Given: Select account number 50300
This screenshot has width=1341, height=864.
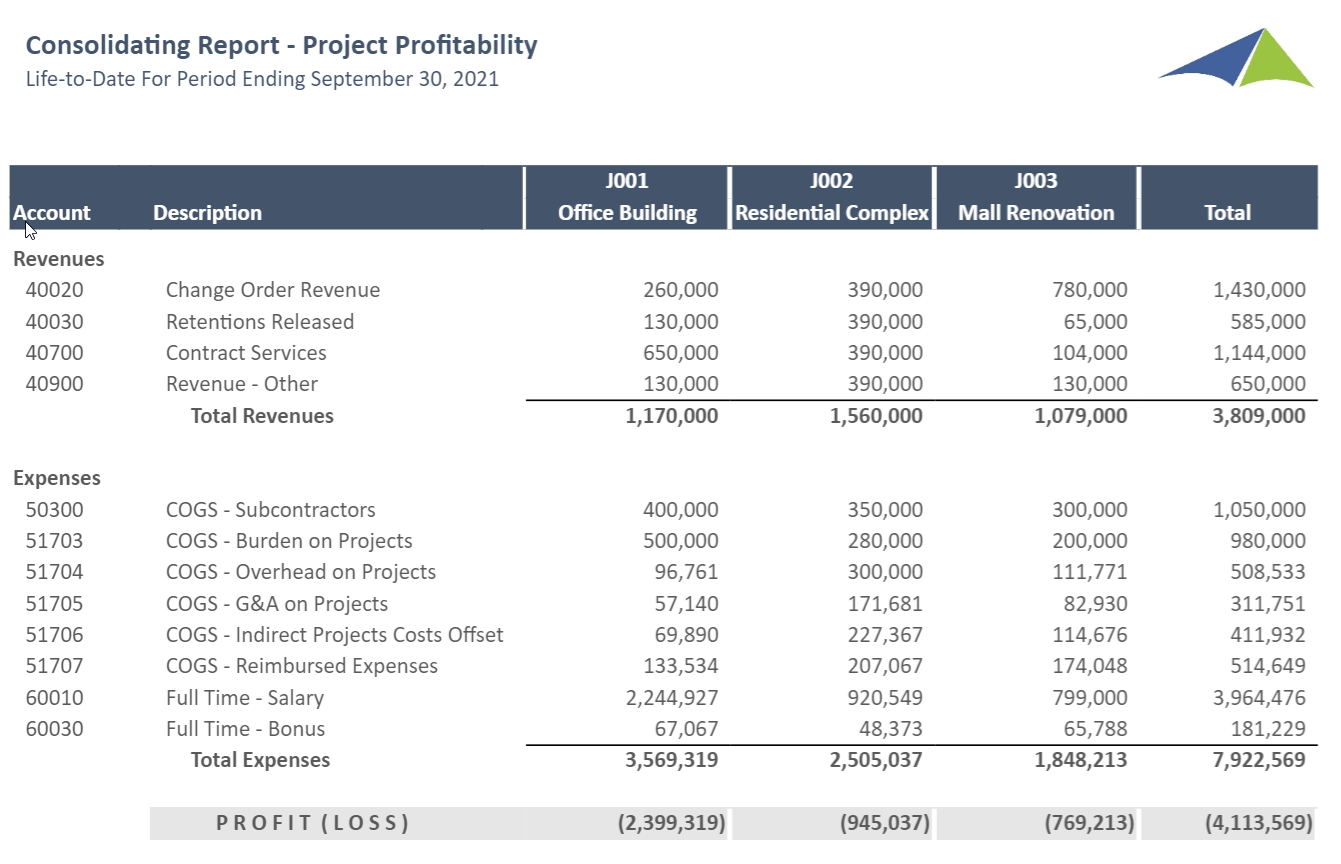Looking at the screenshot, I should click(55, 510).
